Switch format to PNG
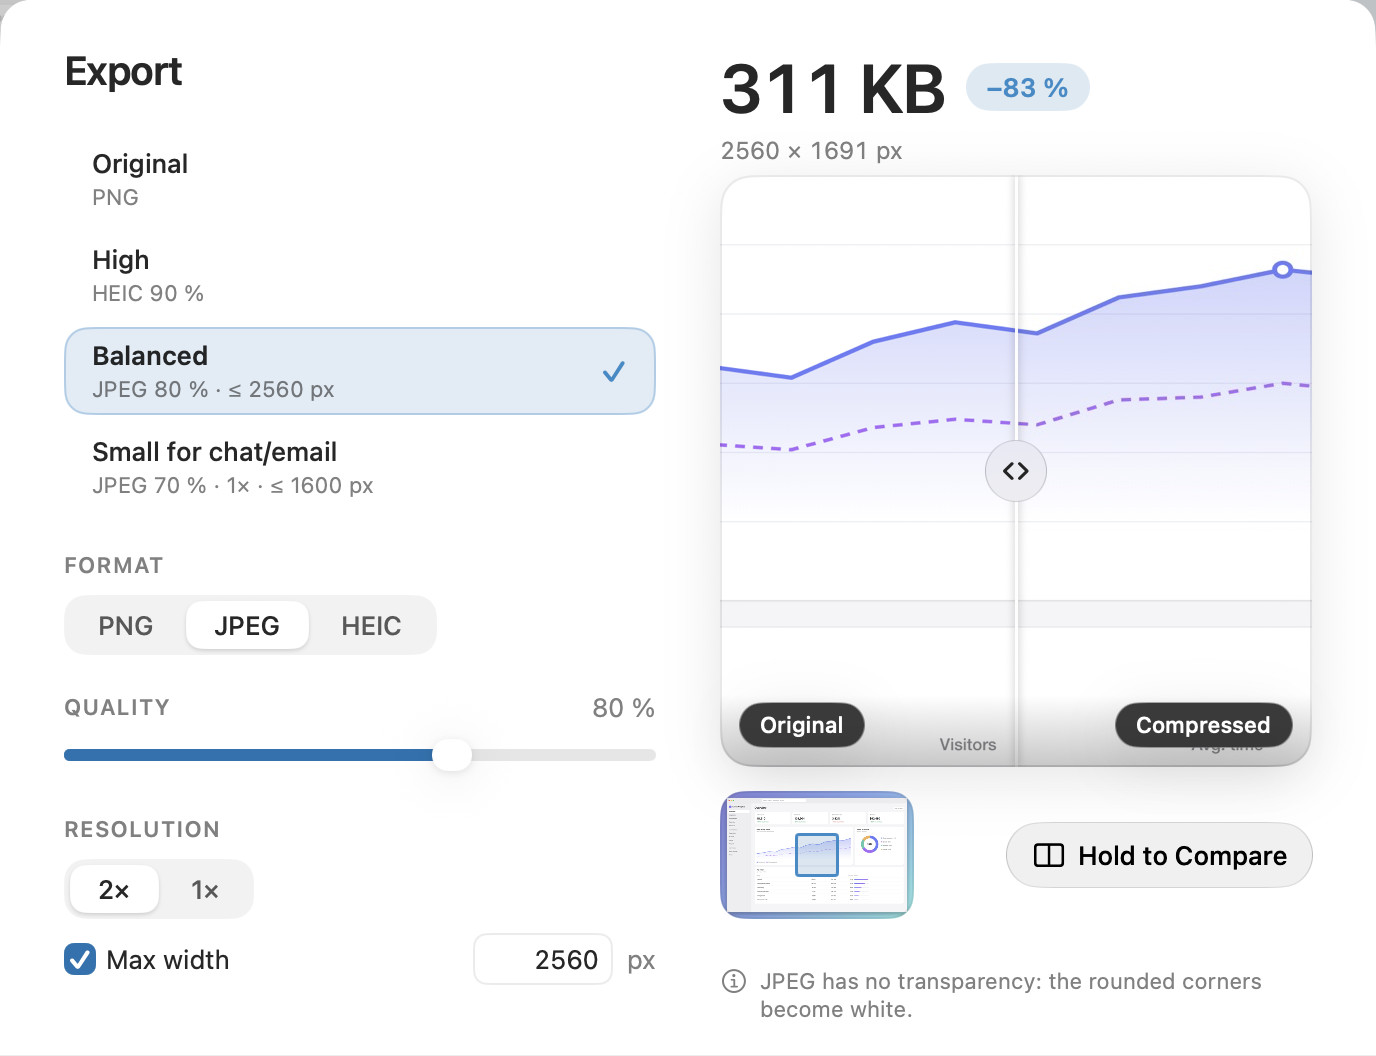 click(x=126, y=626)
